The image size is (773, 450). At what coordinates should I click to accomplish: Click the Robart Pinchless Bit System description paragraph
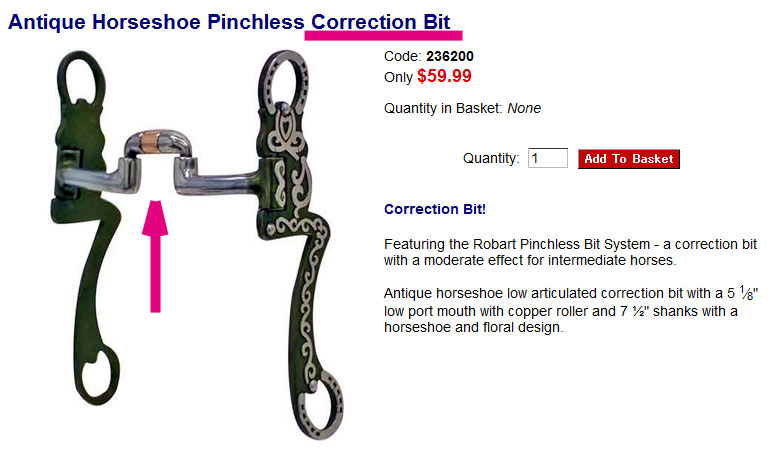pyautogui.click(x=570, y=252)
